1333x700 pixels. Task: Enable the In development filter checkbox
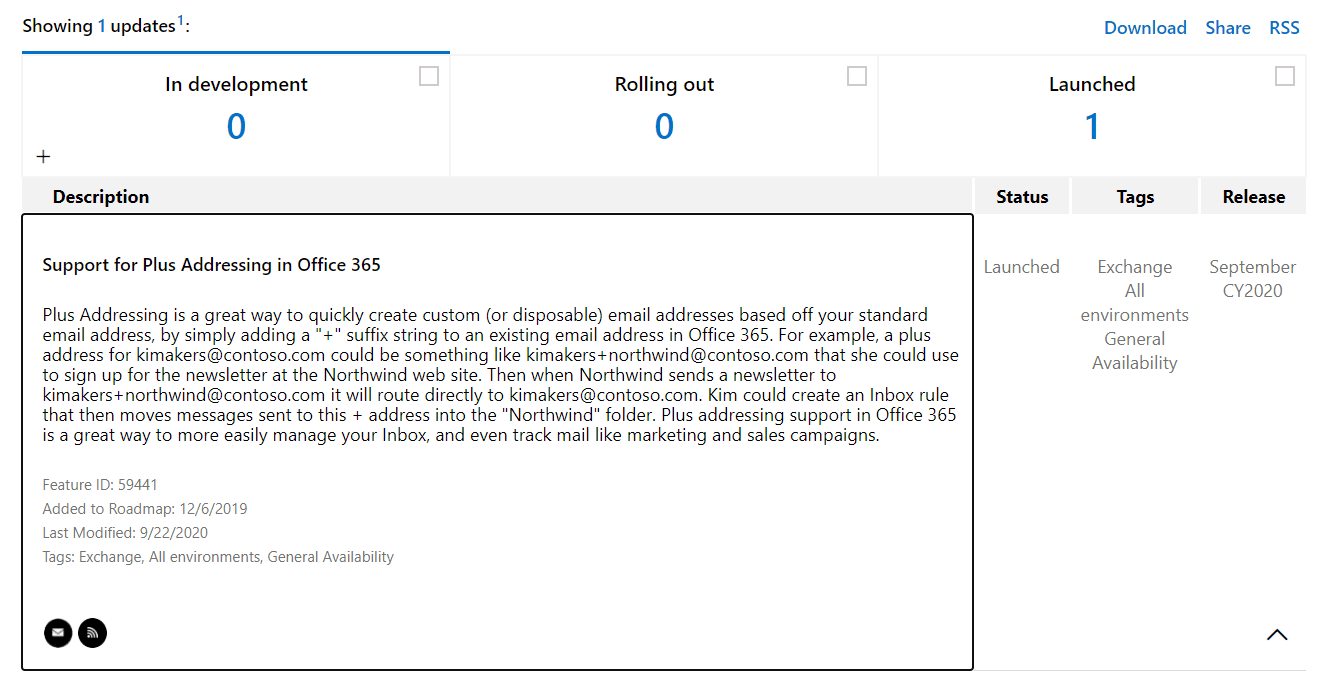[x=428, y=75]
